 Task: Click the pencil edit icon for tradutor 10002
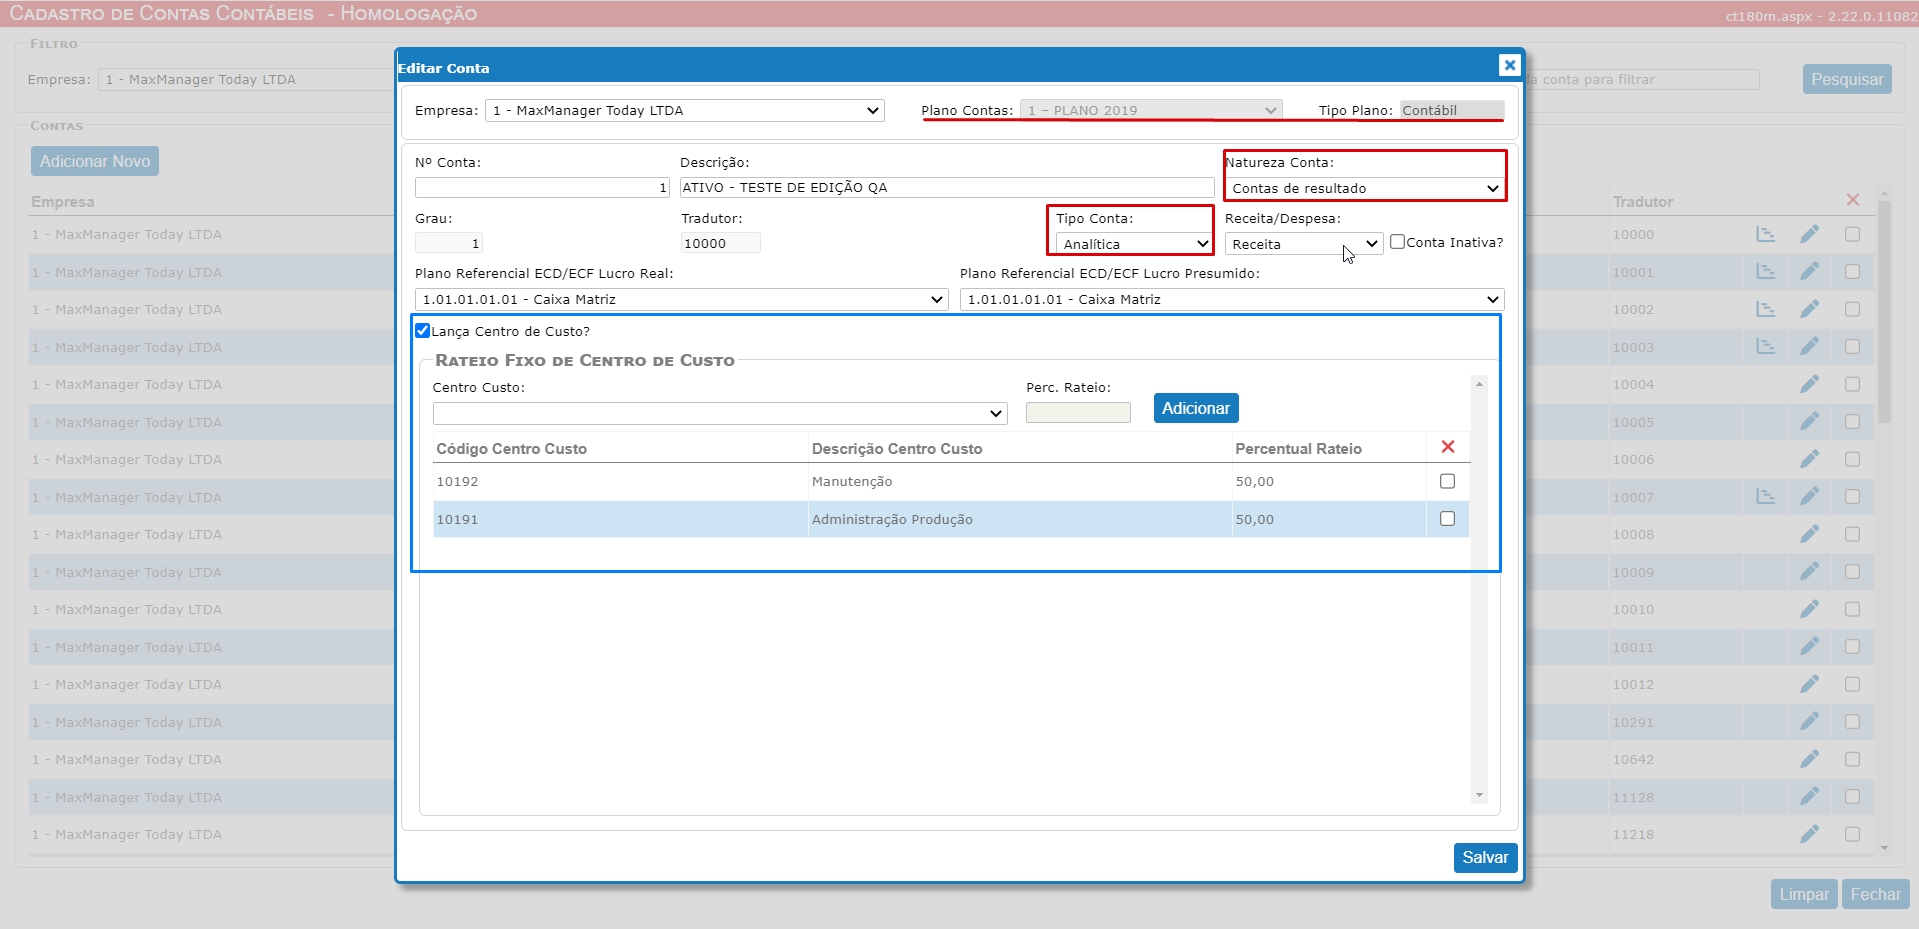1809,309
